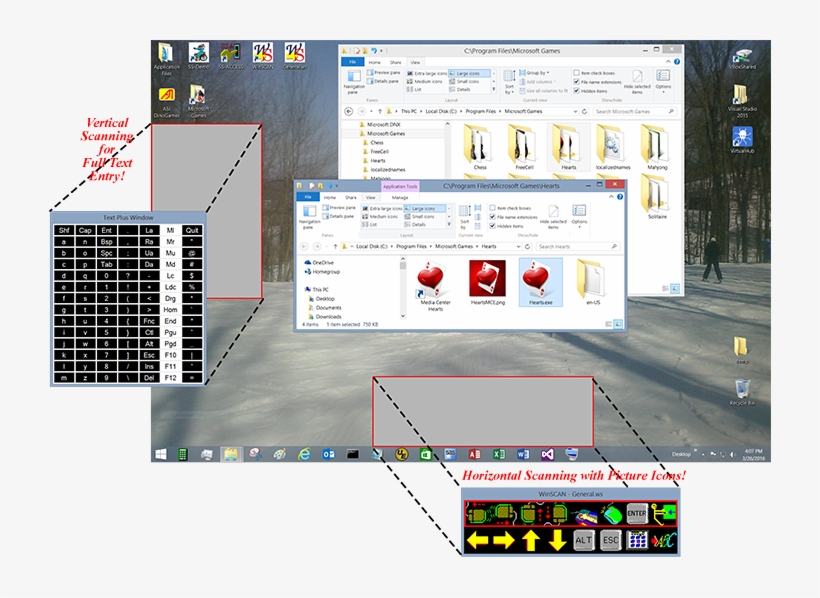Switch to the Manage tab in Hearts window
This screenshot has height=598, width=820.
point(400,197)
